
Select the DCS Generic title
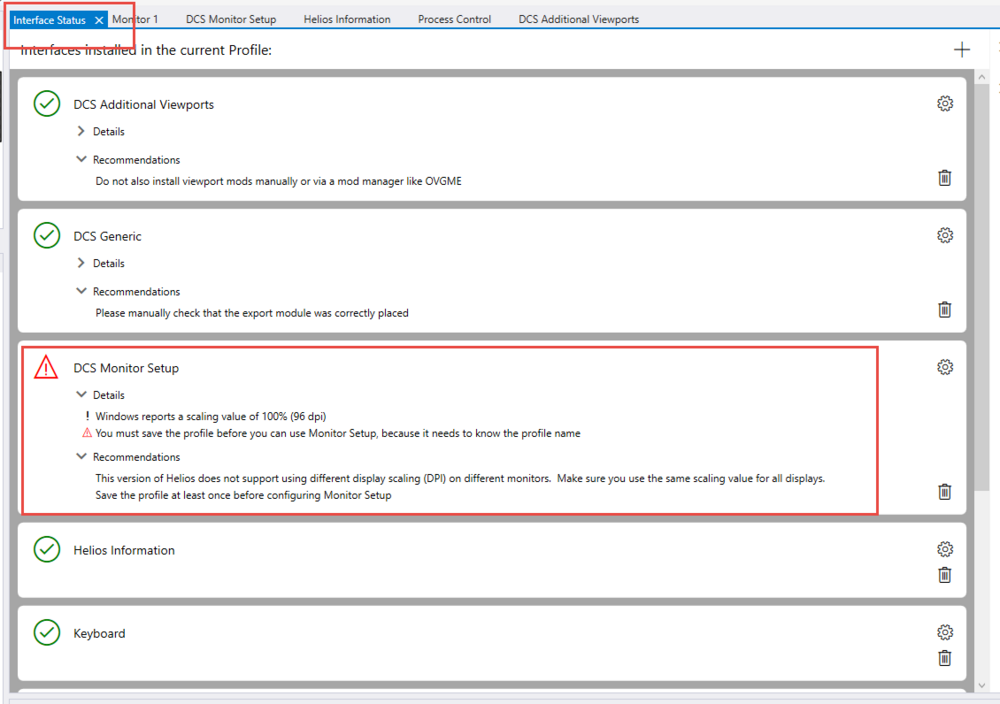pos(107,237)
